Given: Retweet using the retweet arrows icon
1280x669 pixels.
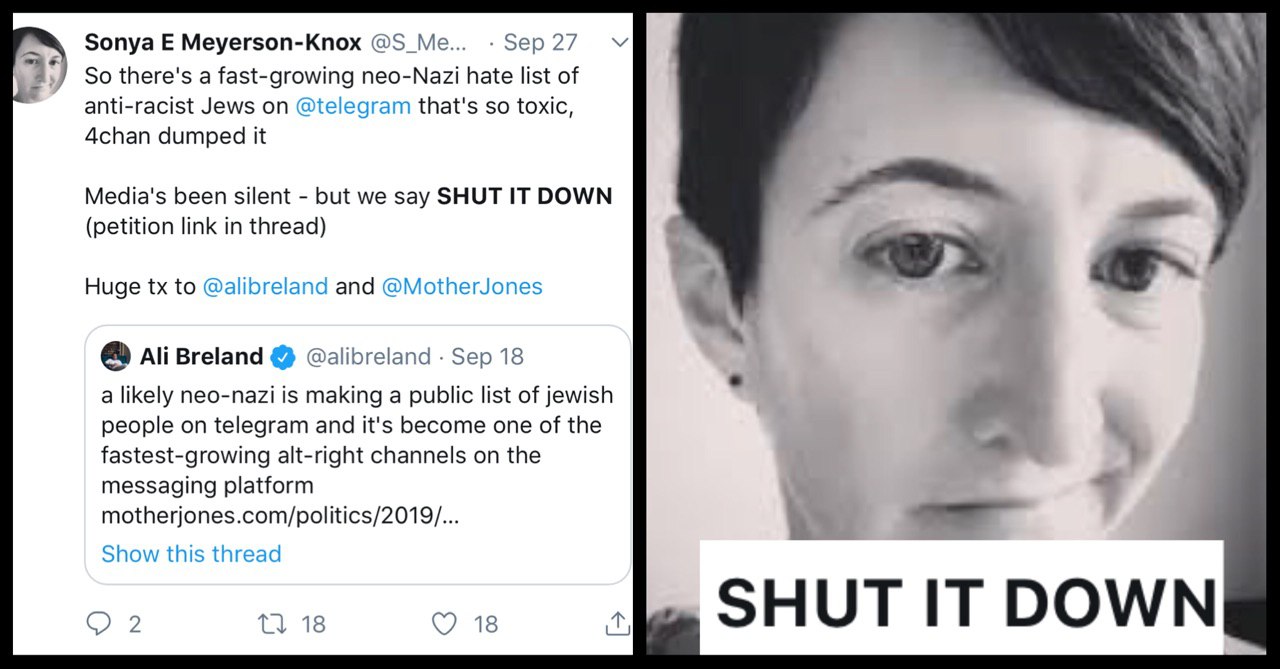Looking at the screenshot, I should point(272,624).
